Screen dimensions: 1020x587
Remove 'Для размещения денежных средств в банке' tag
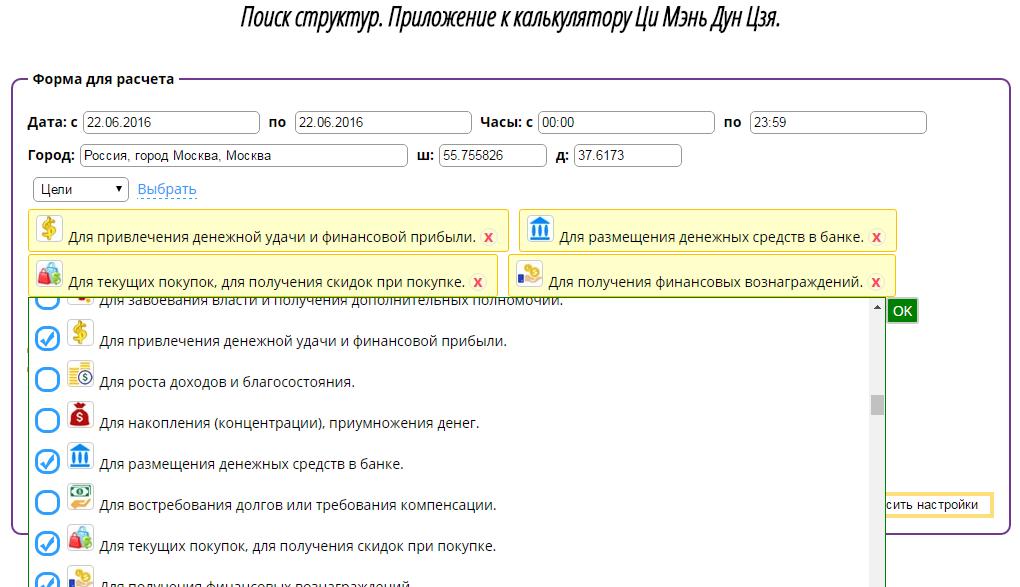point(876,238)
